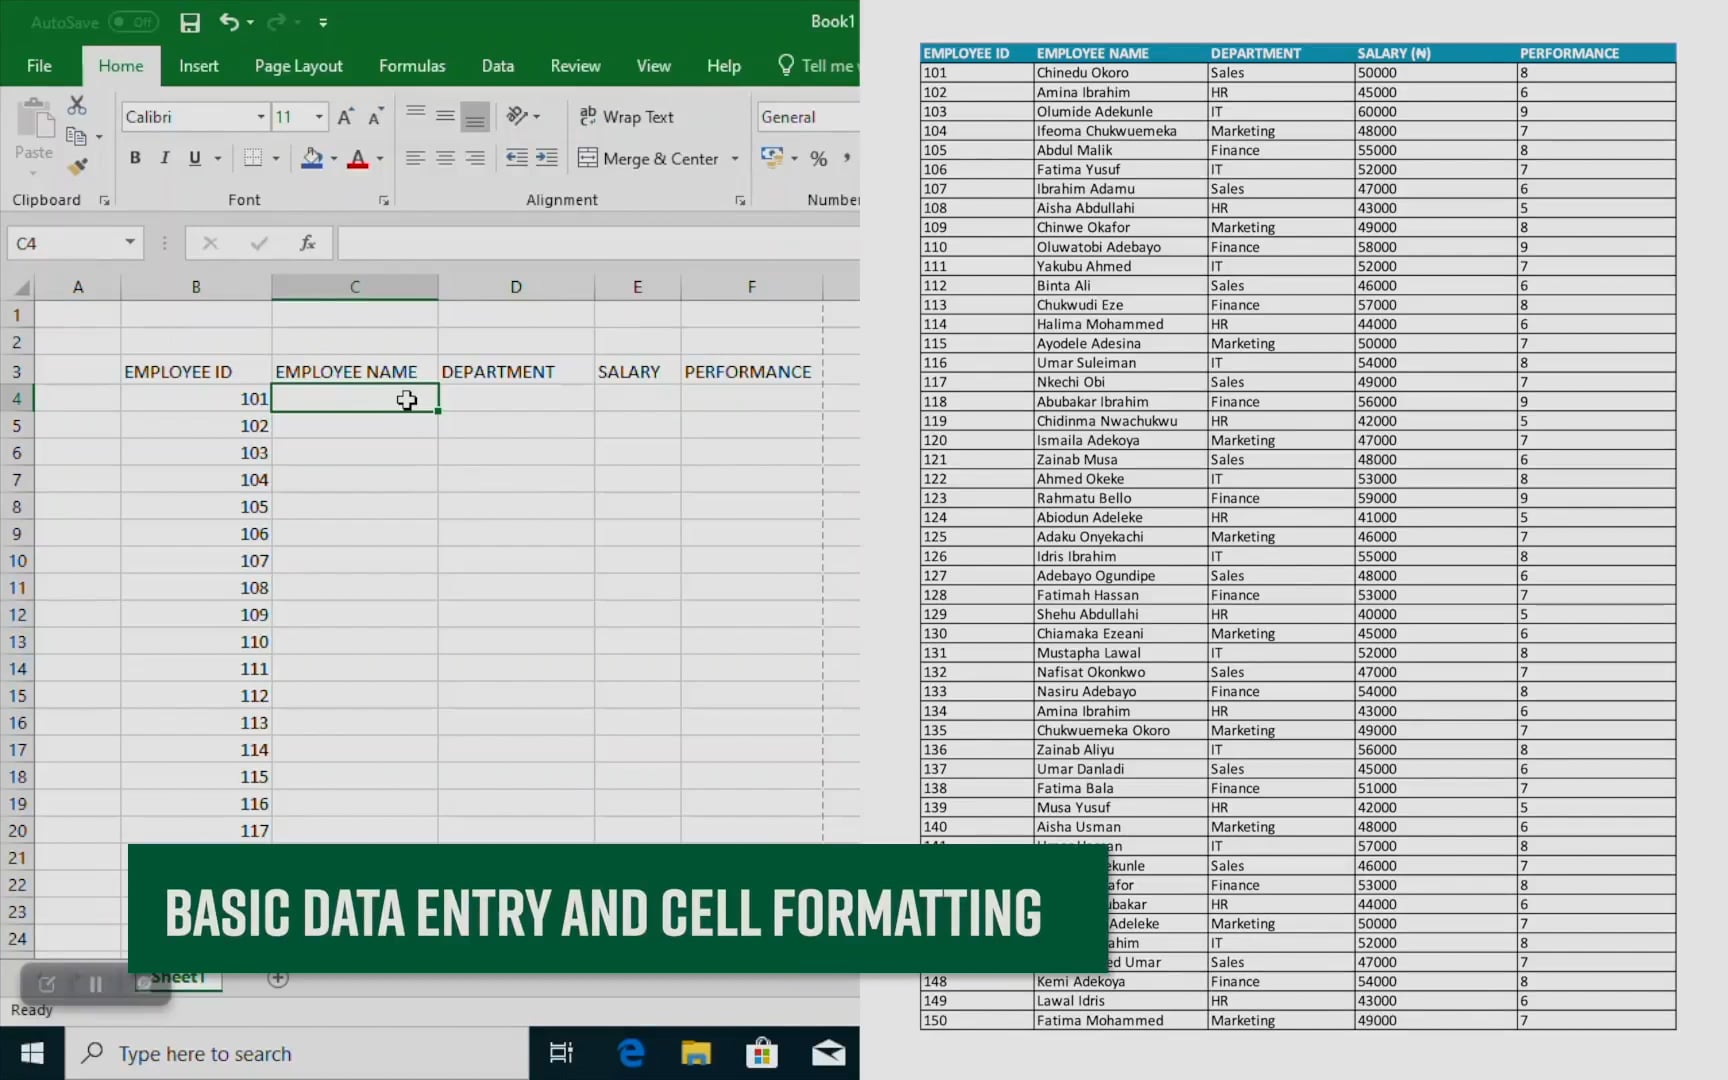Toggle Bold formatting
This screenshot has height=1080, width=1728.
135,158
